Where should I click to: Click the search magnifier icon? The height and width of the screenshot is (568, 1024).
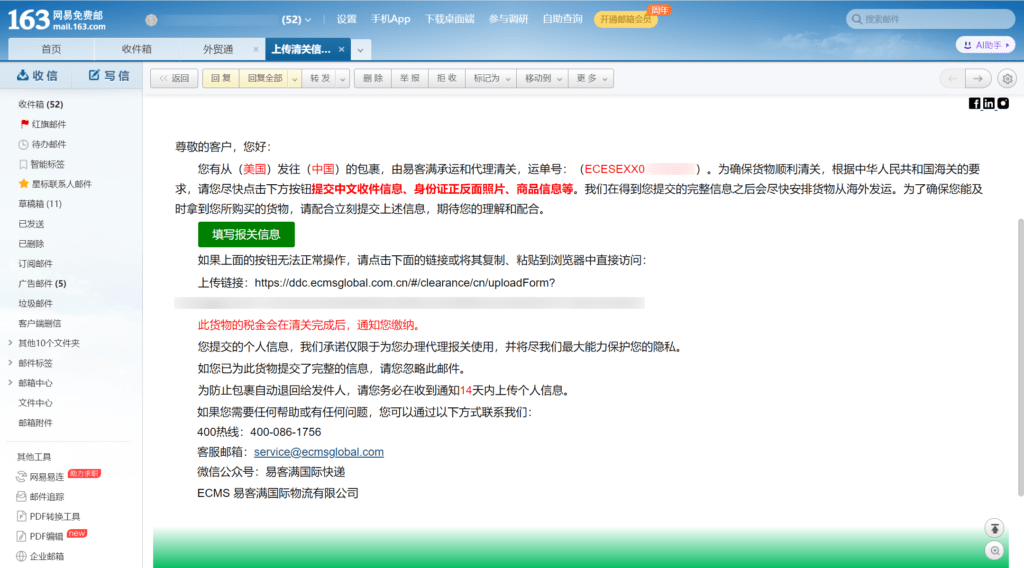[x=857, y=19]
